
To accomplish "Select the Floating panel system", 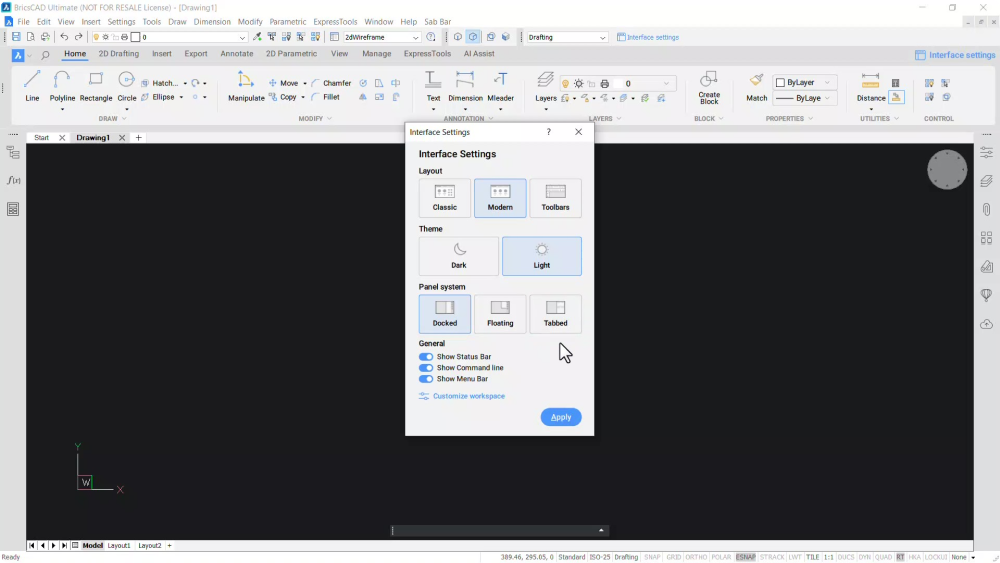I will (500, 314).
